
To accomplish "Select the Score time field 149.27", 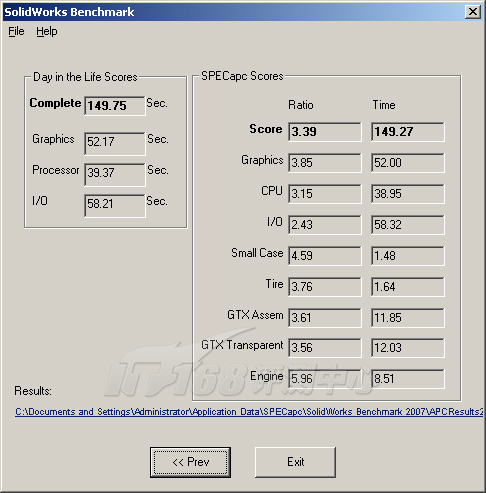I will point(408,132).
